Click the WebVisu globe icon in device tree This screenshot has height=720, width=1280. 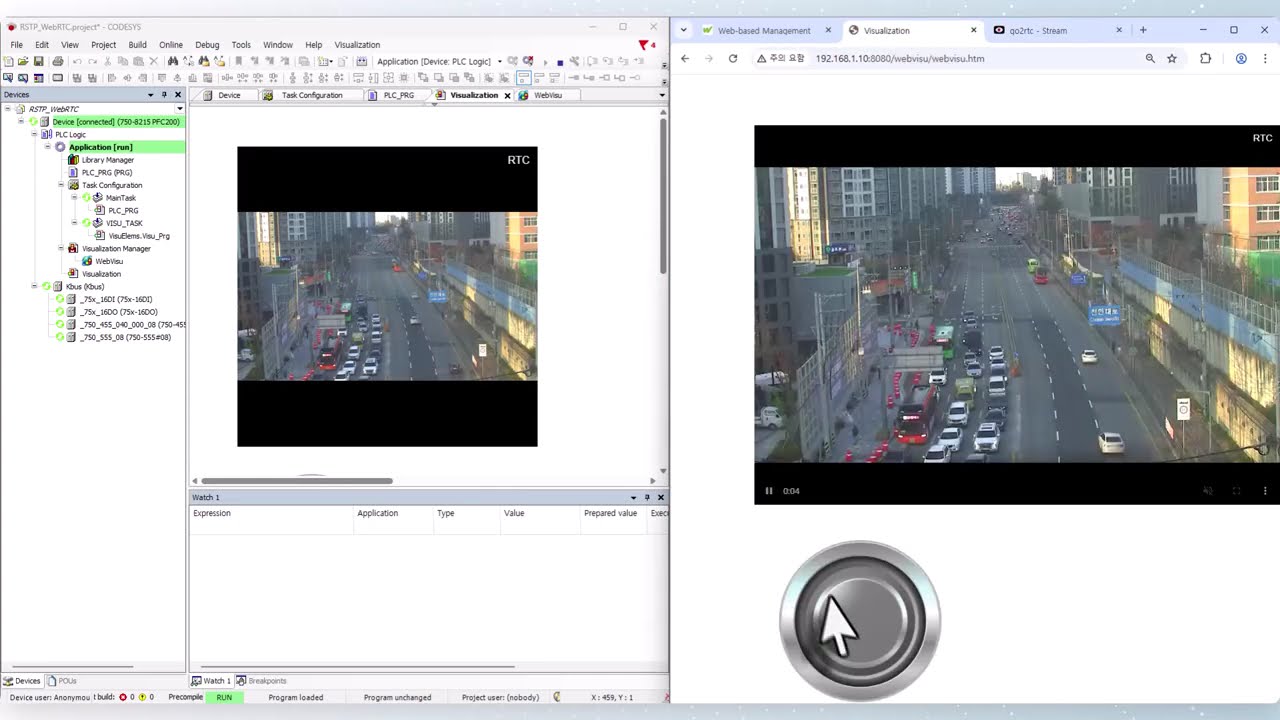(x=87, y=261)
